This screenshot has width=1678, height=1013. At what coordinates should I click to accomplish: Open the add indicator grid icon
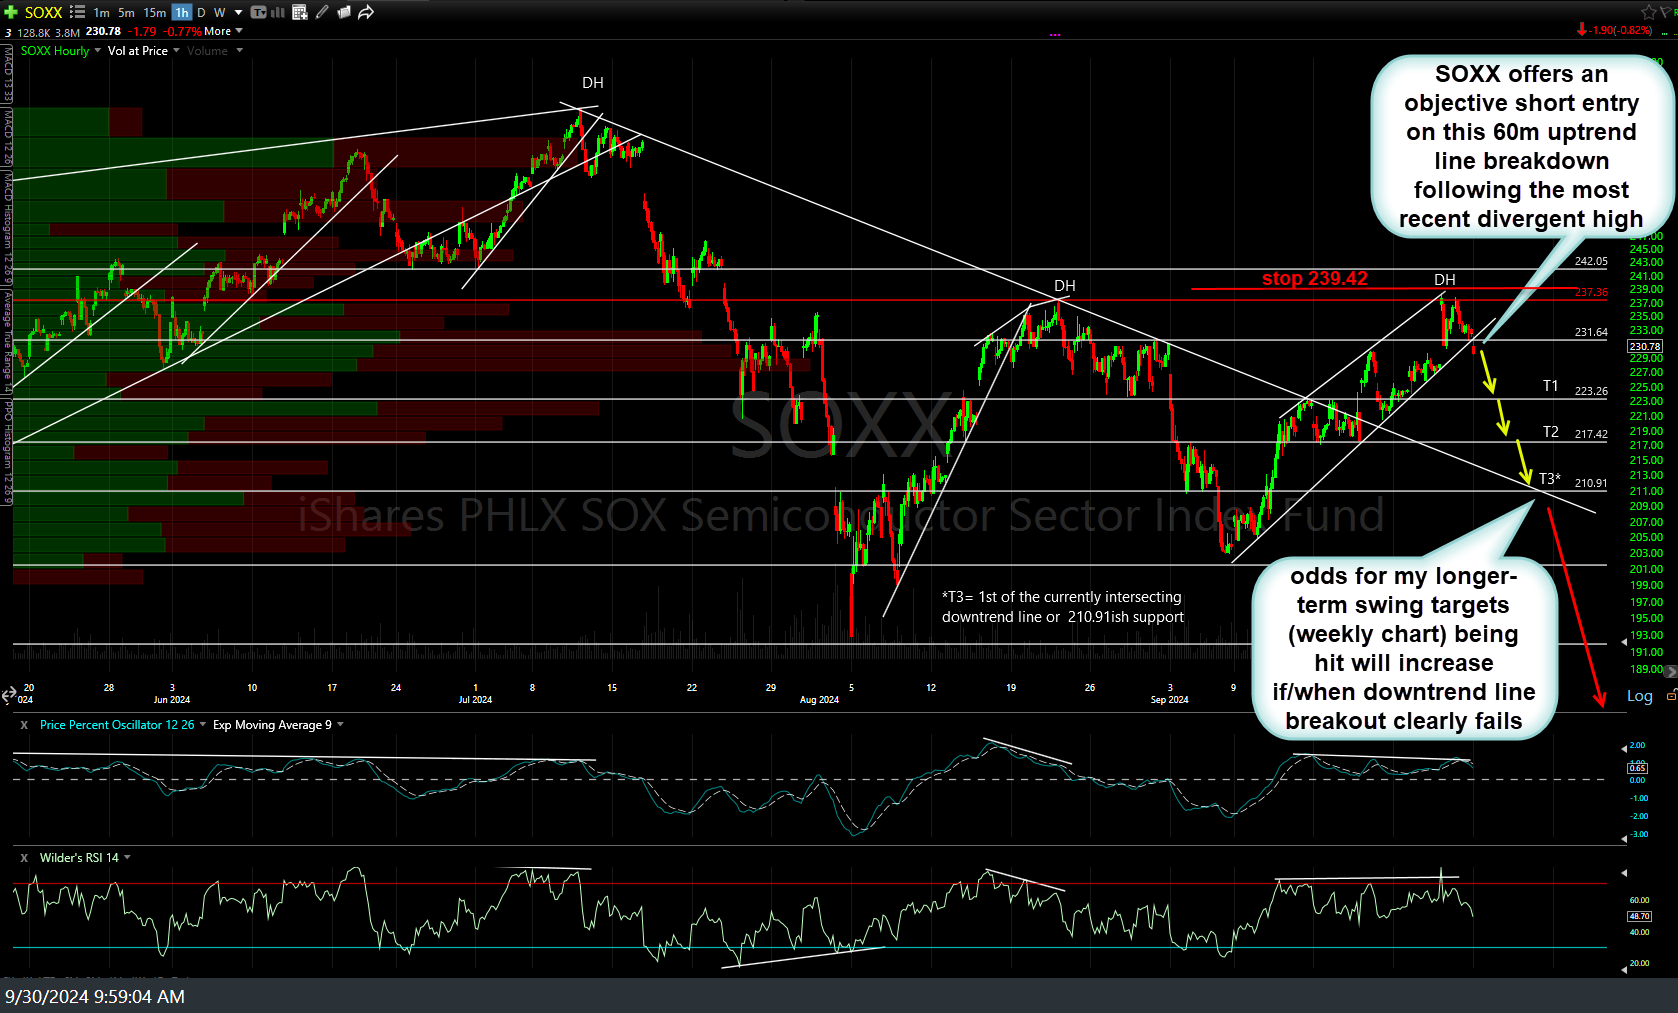click(x=299, y=12)
